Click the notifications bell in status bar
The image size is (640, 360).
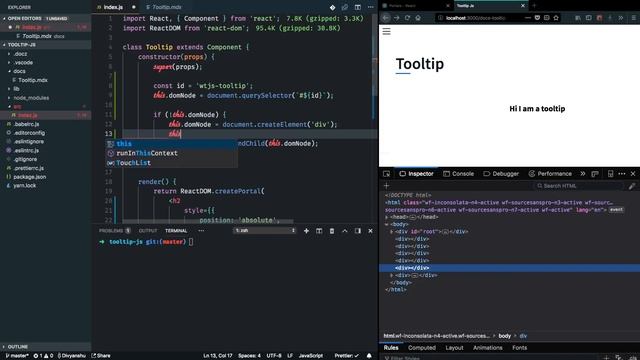point(369,356)
